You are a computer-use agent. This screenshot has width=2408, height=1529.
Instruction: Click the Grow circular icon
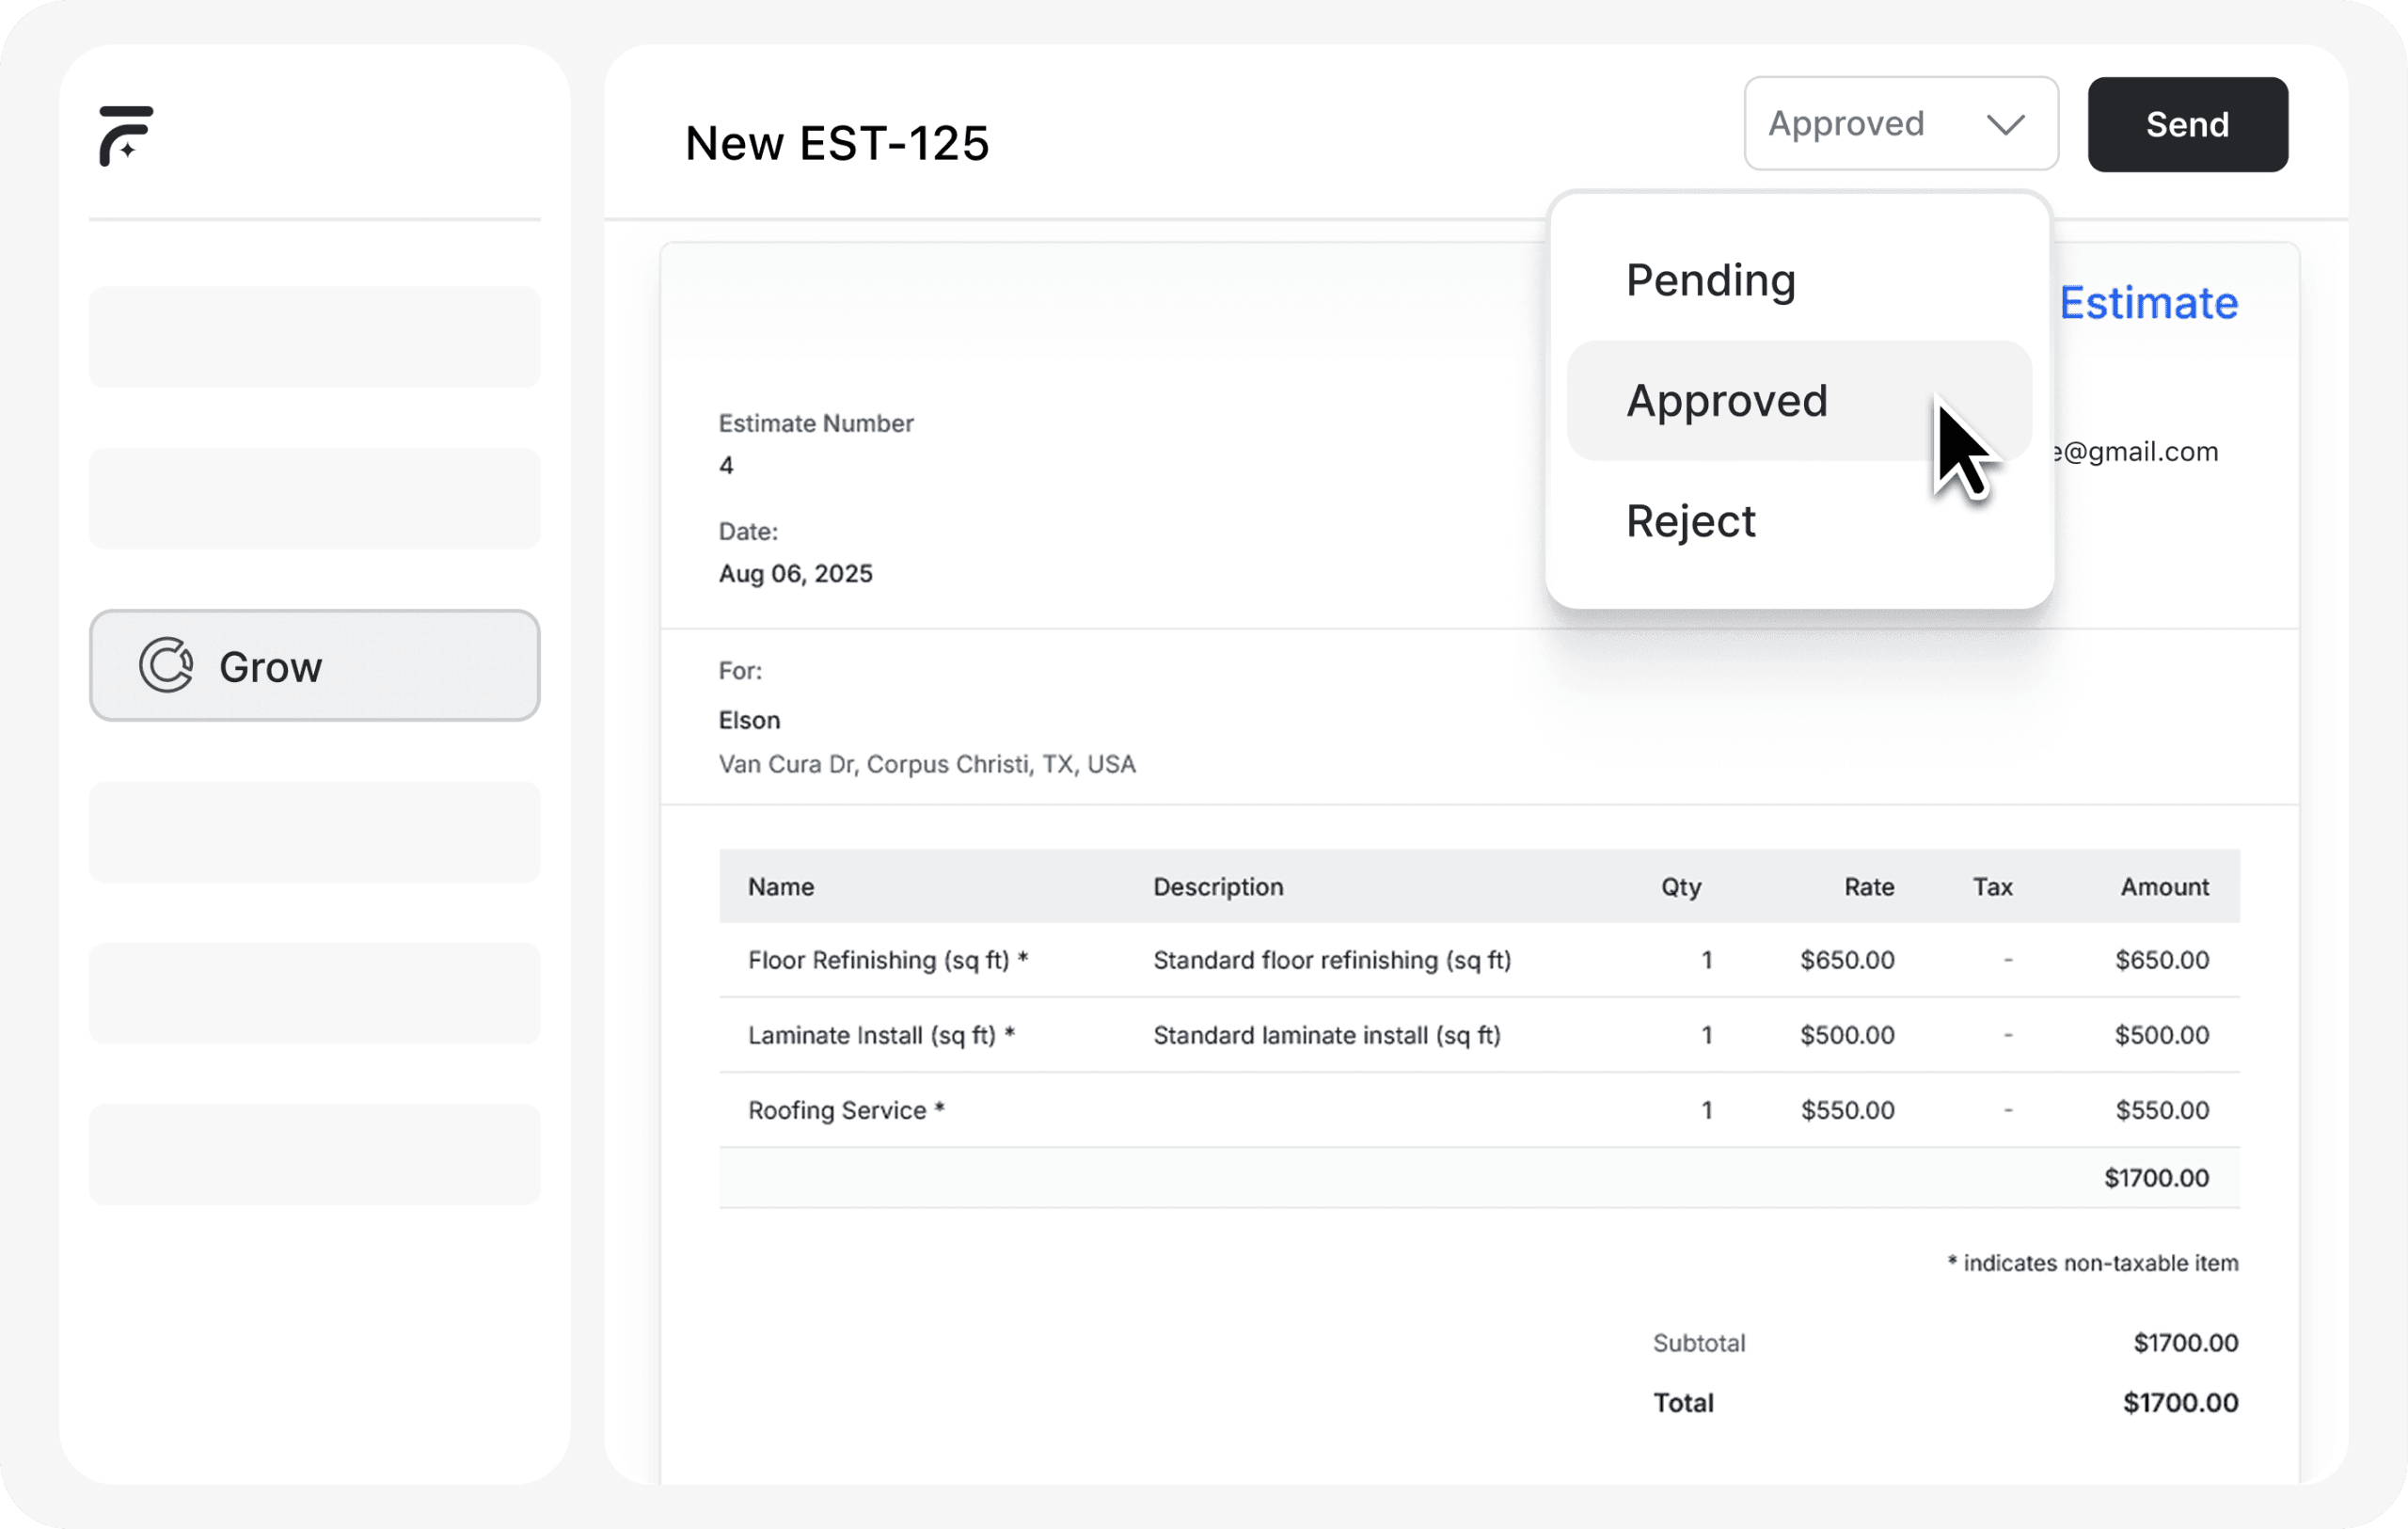[166, 665]
